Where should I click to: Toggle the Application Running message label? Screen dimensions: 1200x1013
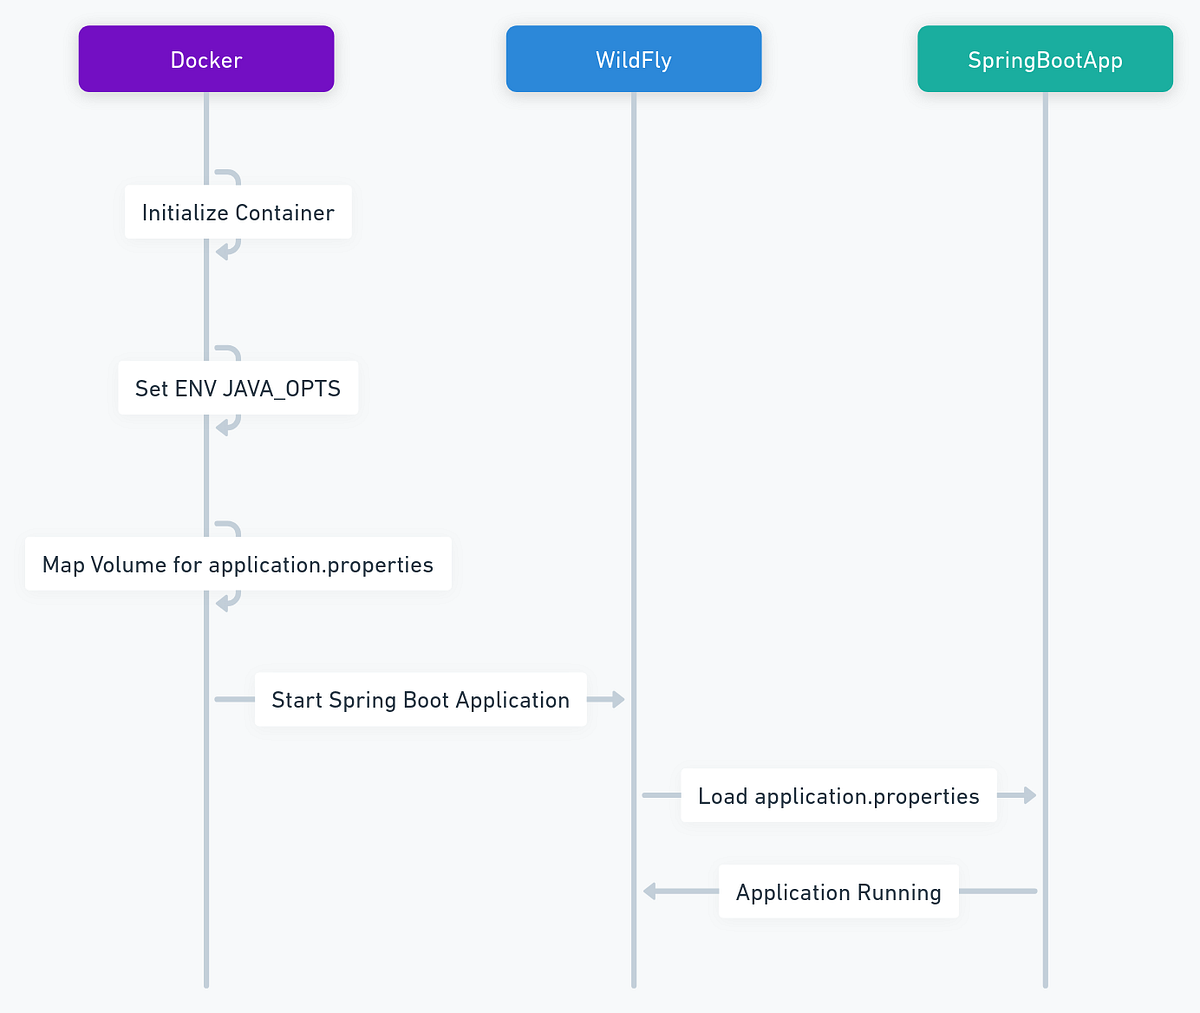838,891
